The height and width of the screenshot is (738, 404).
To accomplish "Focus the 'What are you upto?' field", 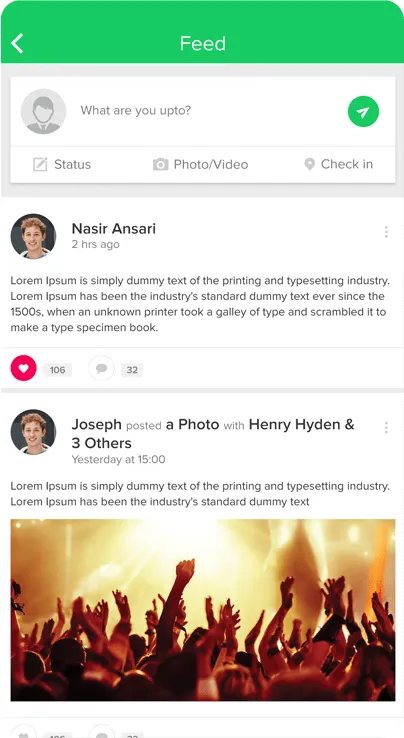I will coord(206,111).
